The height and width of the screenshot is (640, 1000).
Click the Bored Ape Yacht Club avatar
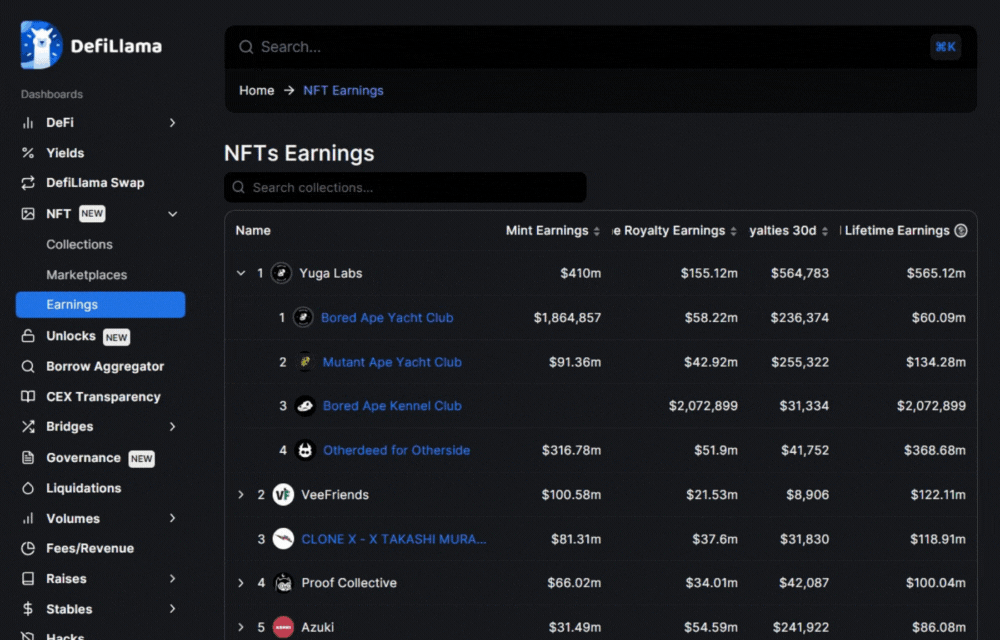[303, 317]
